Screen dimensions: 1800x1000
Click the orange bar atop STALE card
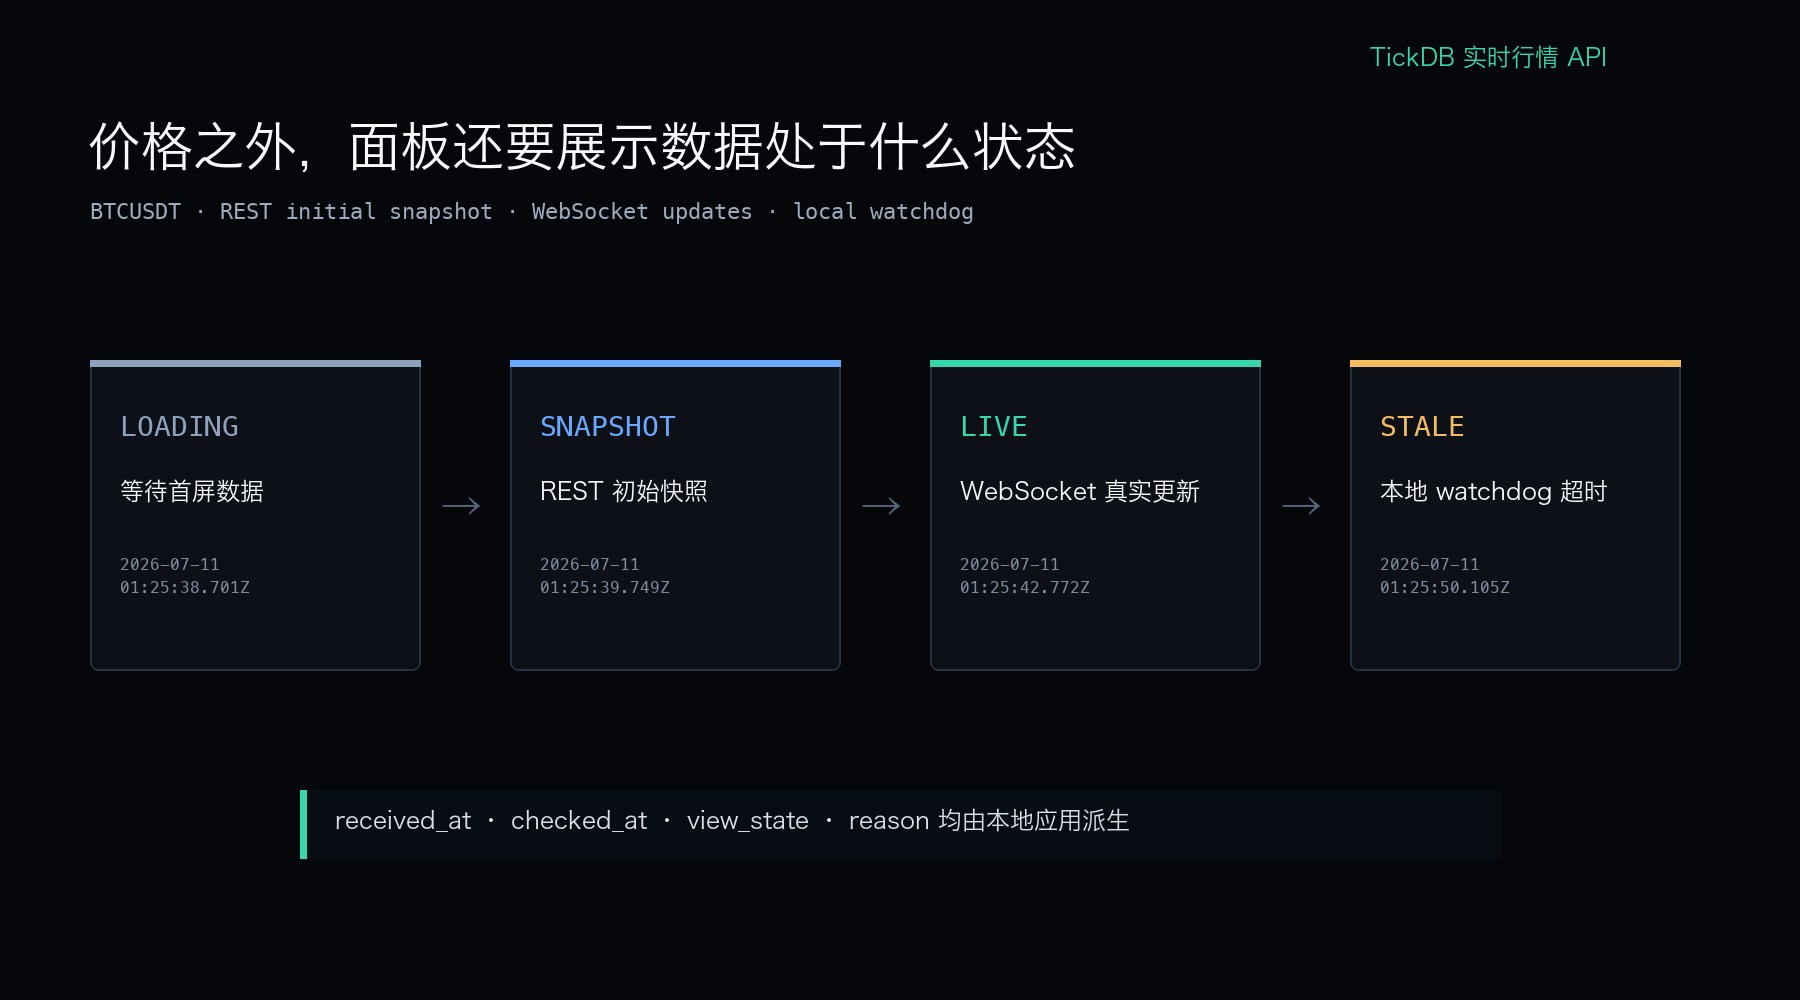point(1515,363)
